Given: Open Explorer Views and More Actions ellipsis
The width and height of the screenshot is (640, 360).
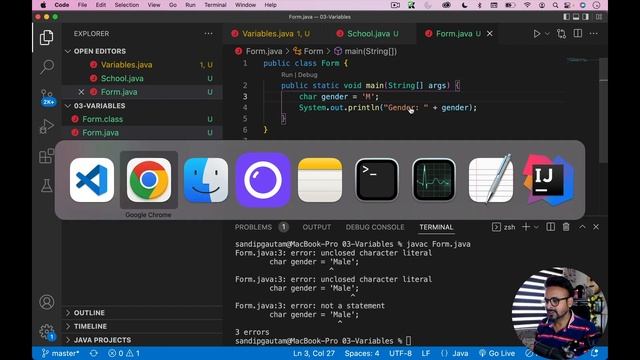Looking at the screenshot, I should tap(209, 33).
